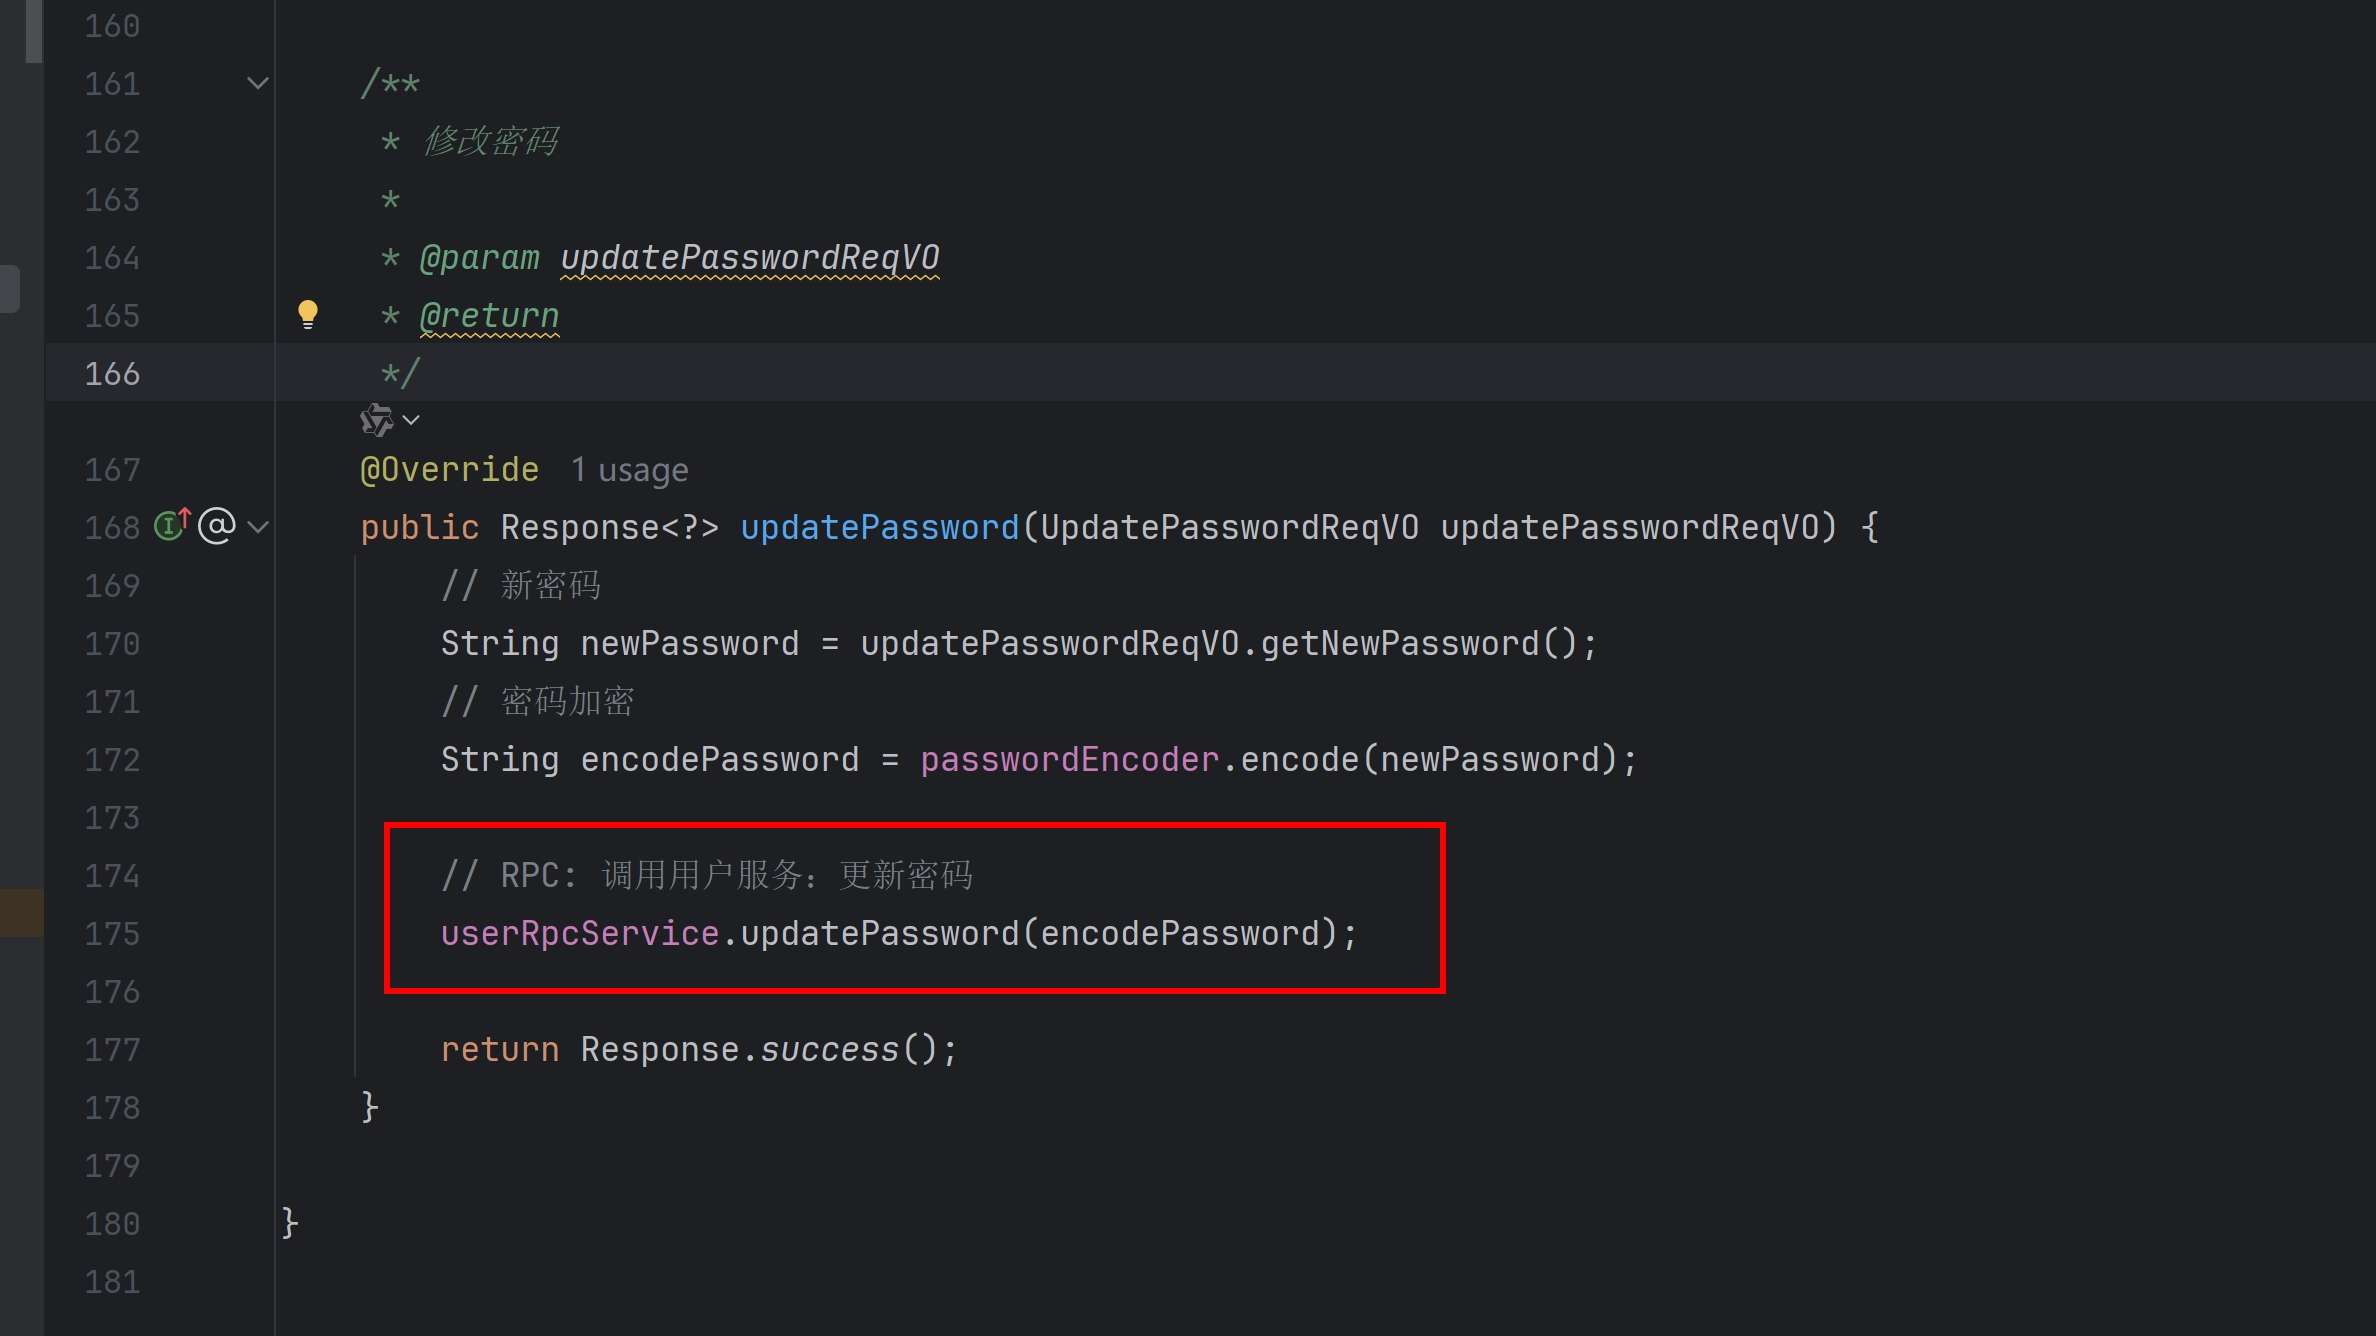Fold the updatePassword method at line 168
This screenshot has width=2376, height=1336.
click(258, 527)
